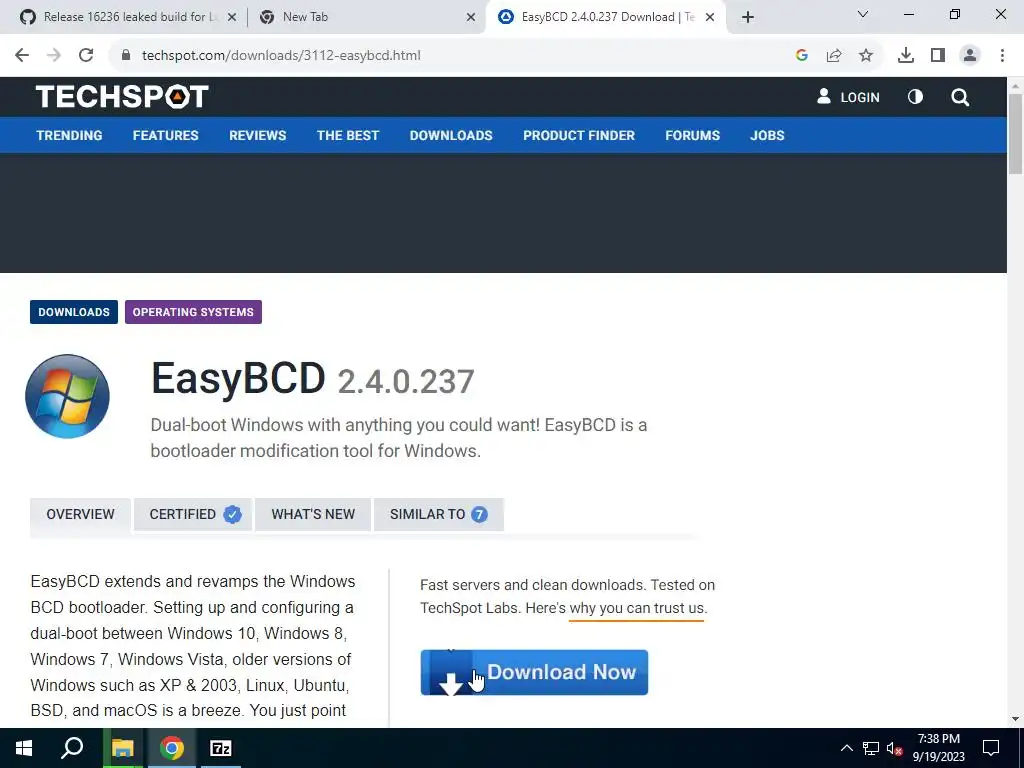Switch to the New Tab tab

point(366,17)
